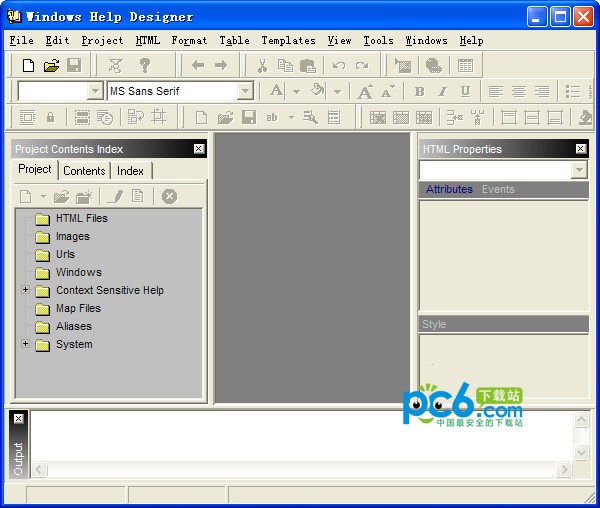
Task: Open the Templates menu
Action: point(289,41)
